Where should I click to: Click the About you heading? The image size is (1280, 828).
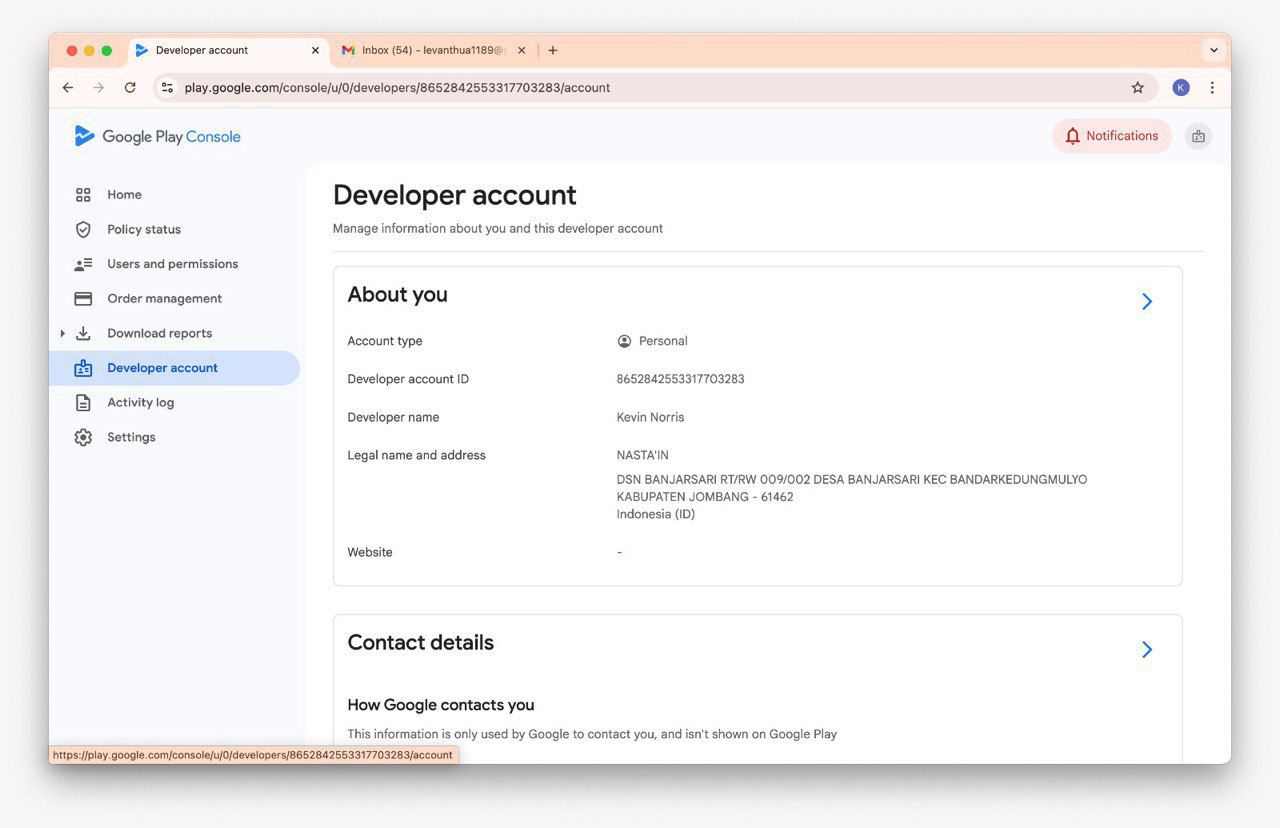point(397,295)
